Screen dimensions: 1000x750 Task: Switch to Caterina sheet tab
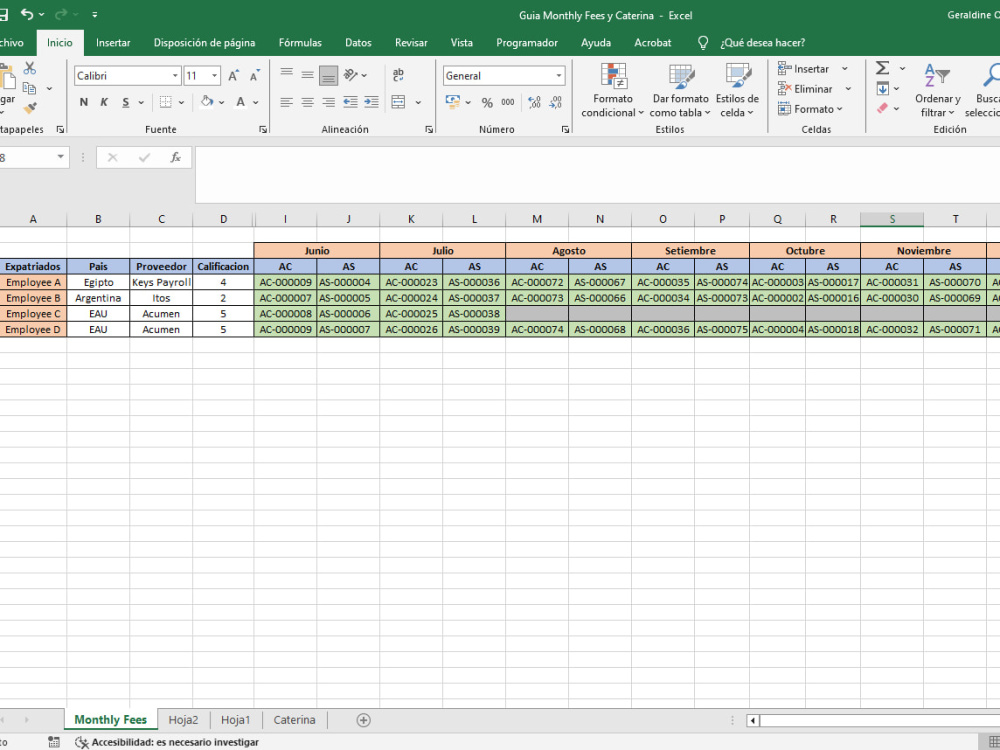(x=294, y=720)
